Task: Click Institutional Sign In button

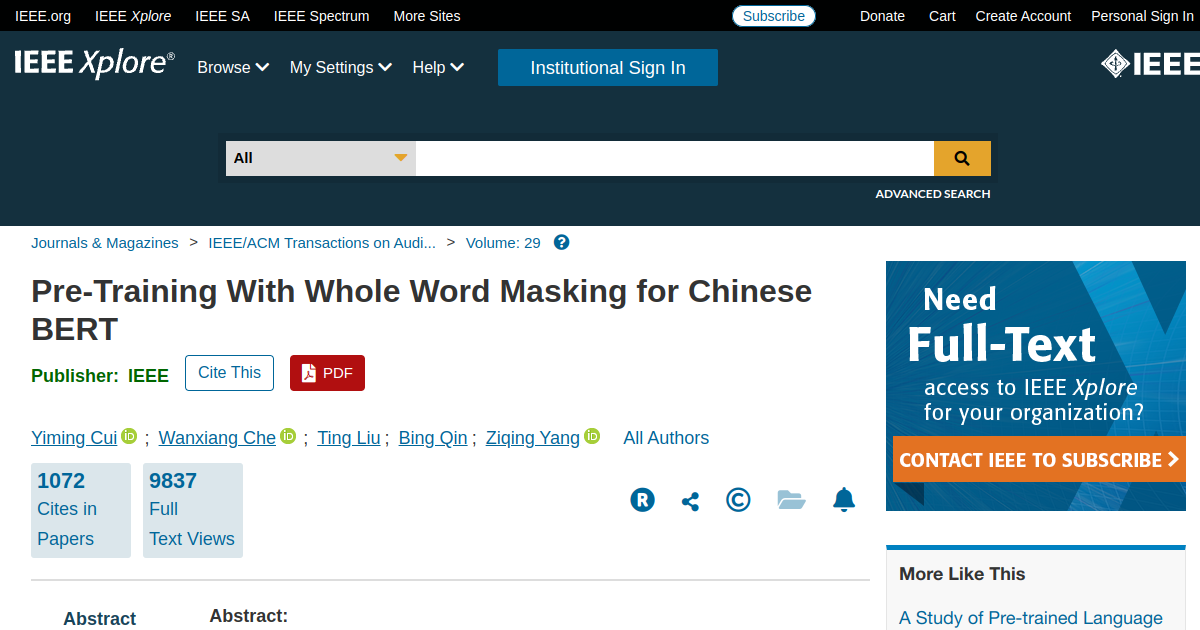Action: point(608,68)
